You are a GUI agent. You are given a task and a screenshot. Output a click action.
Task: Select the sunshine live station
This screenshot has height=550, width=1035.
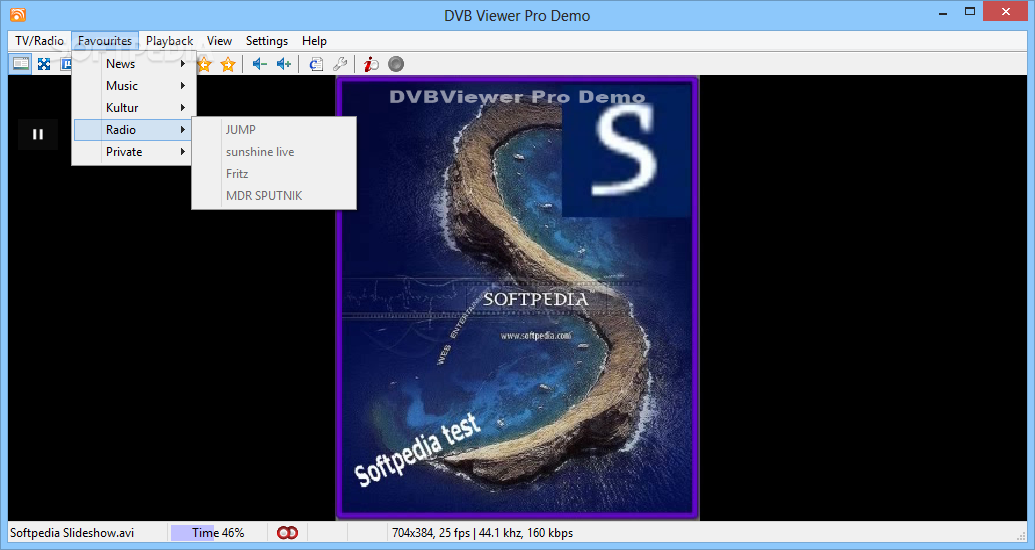[274, 152]
